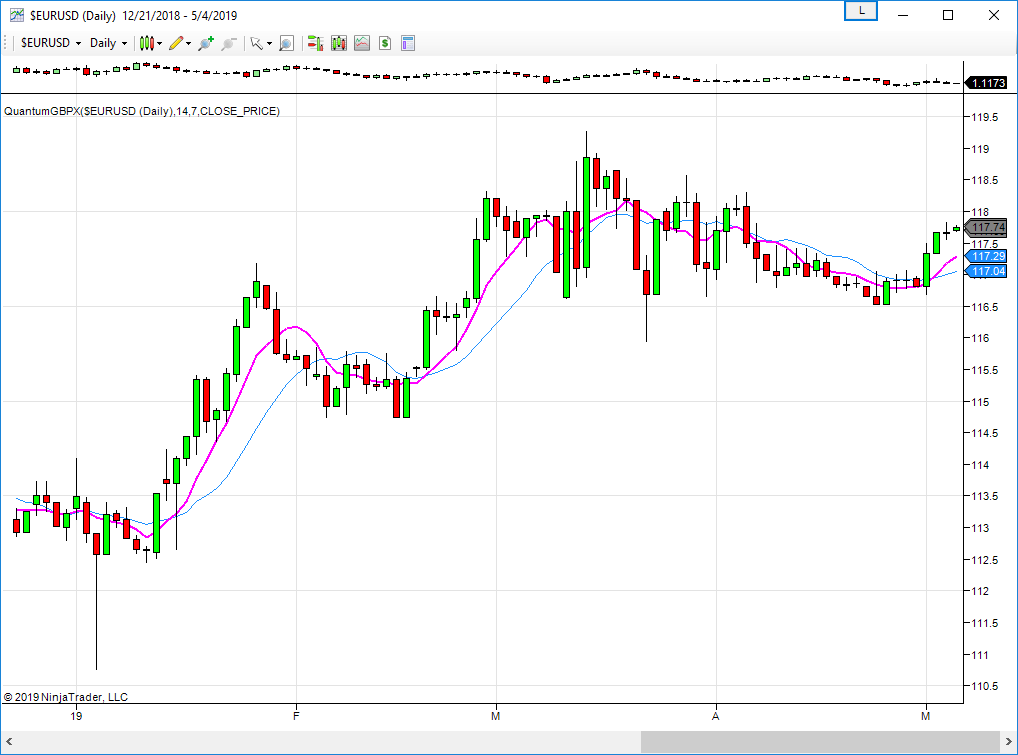Minimize the chart window
This screenshot has height=755, width=1018.
(x=902, y=15)
